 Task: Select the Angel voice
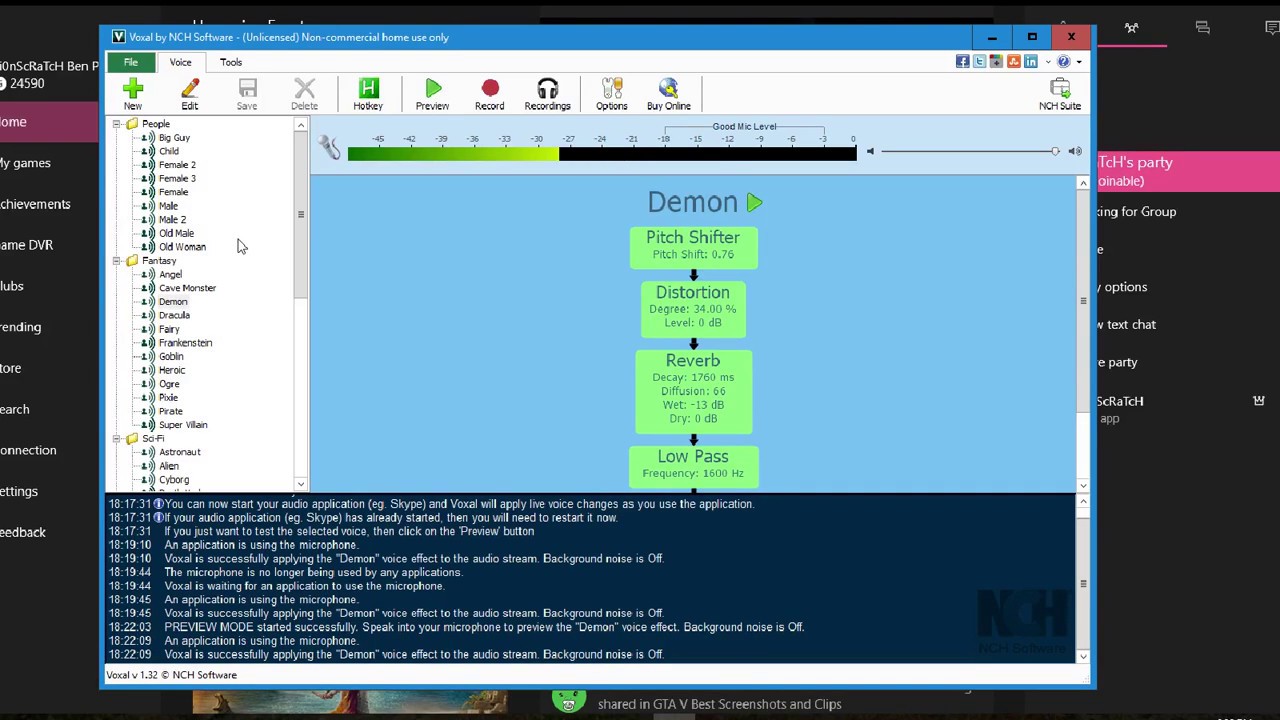pyautogui.click(x=170, y=275)
